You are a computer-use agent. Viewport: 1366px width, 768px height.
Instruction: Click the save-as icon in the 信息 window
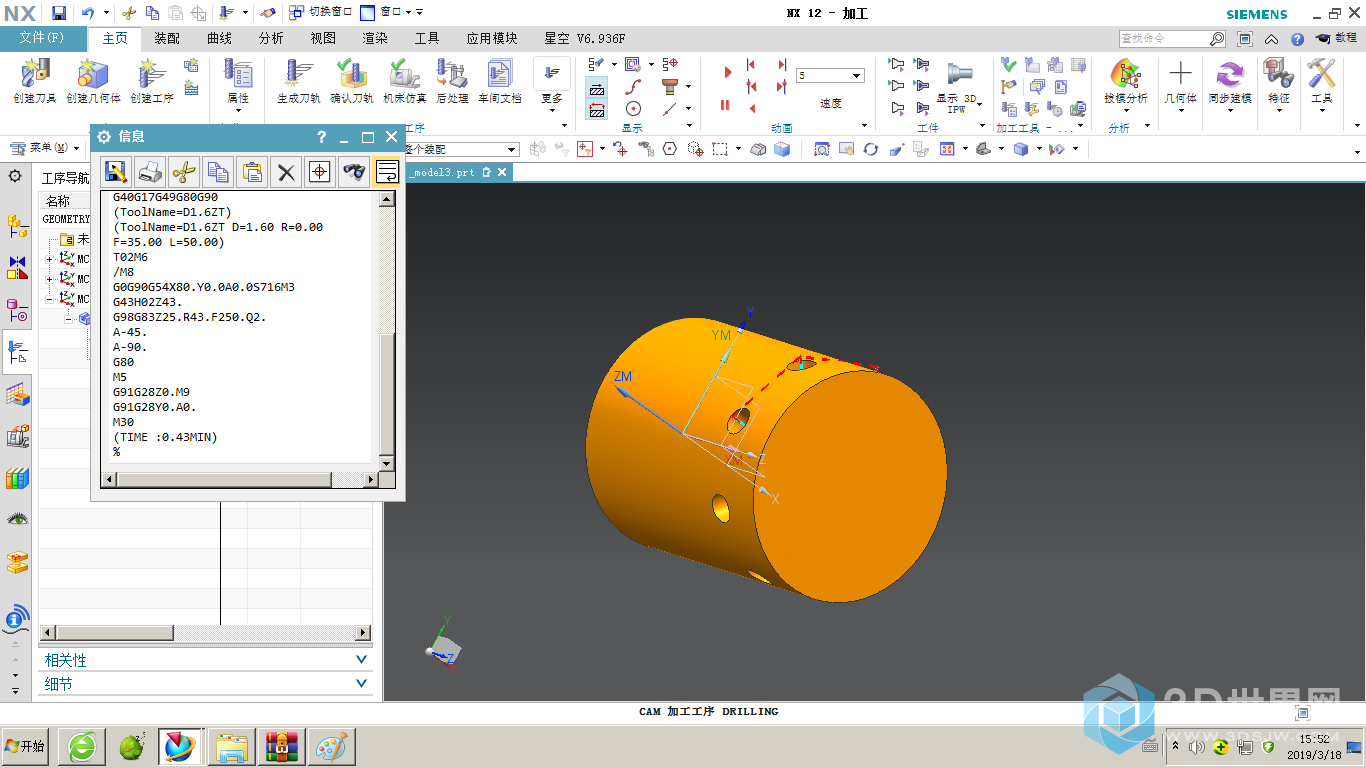click(116, 171)
